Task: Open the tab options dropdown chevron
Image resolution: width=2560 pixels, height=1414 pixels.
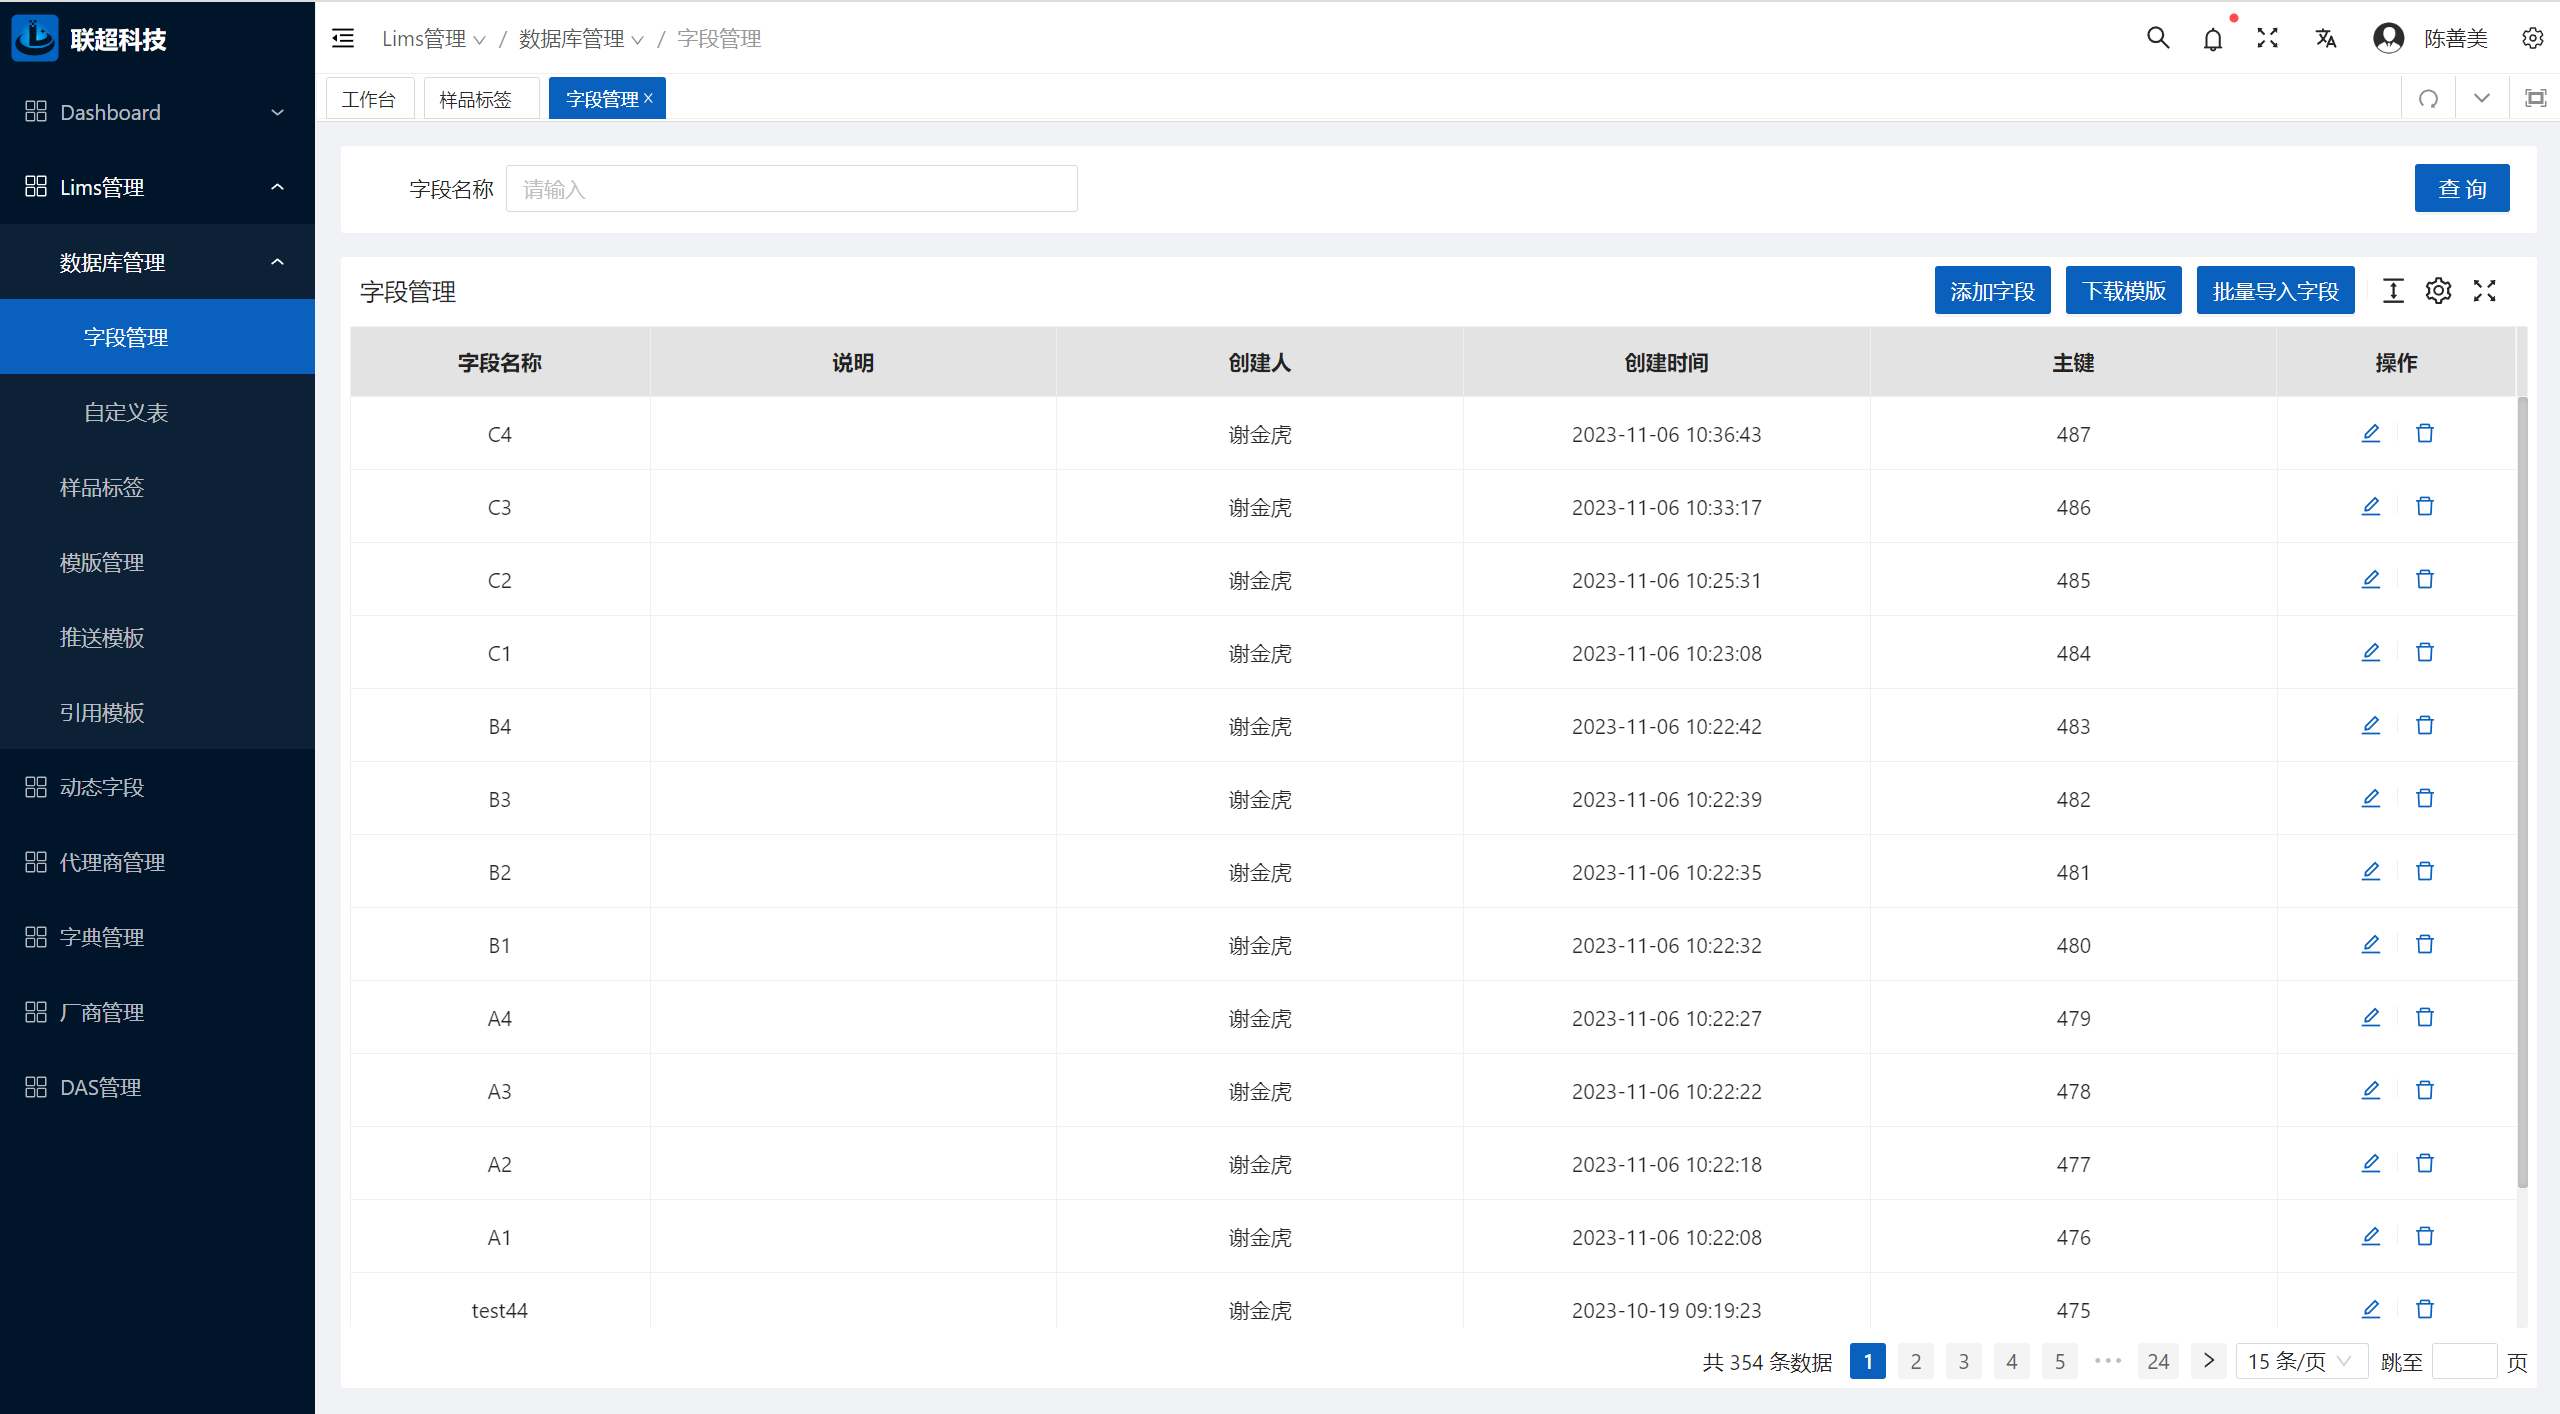Action: pyautogui.click(x=2482, y=98)
